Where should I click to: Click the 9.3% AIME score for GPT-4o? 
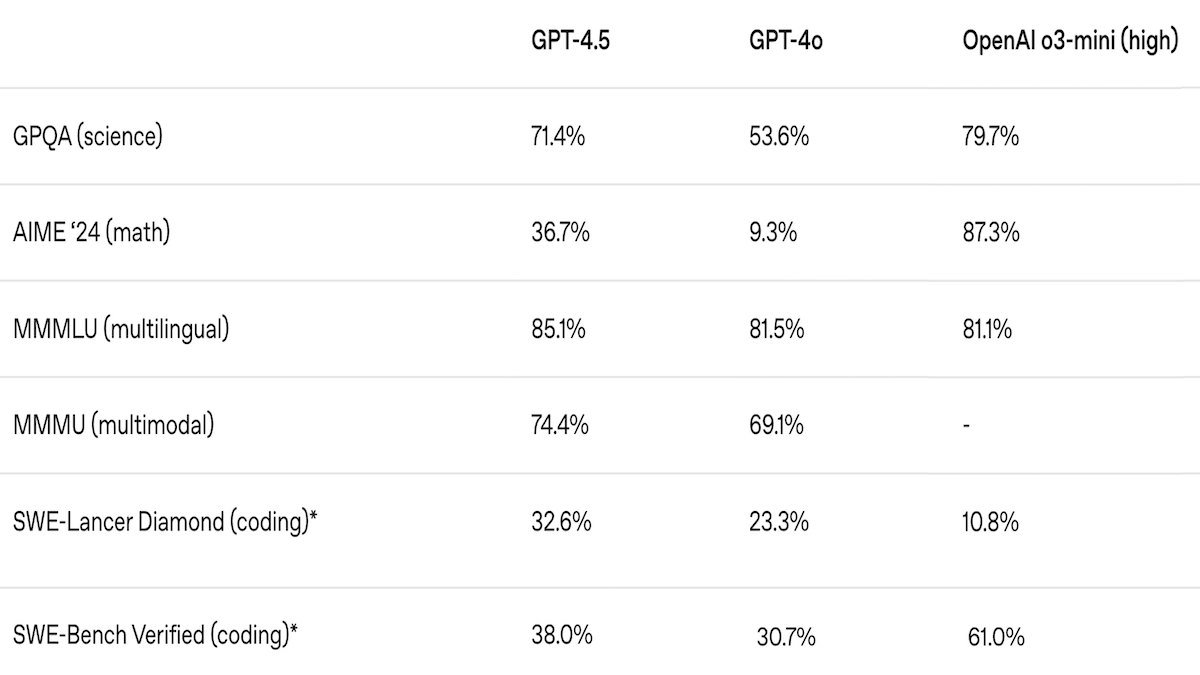774,233
